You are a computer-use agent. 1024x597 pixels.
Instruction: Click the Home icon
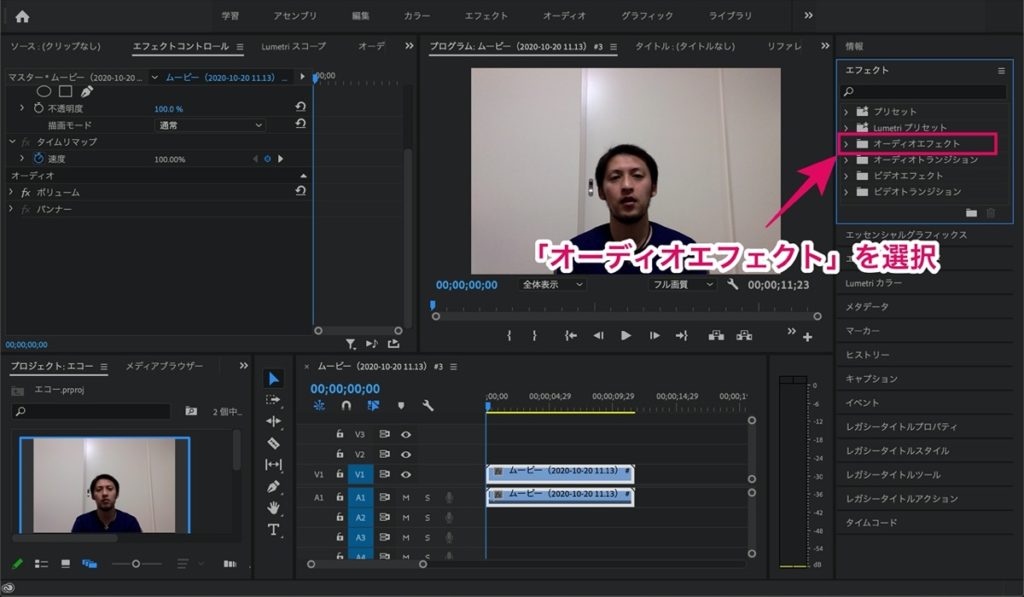(x=22, y=16)
